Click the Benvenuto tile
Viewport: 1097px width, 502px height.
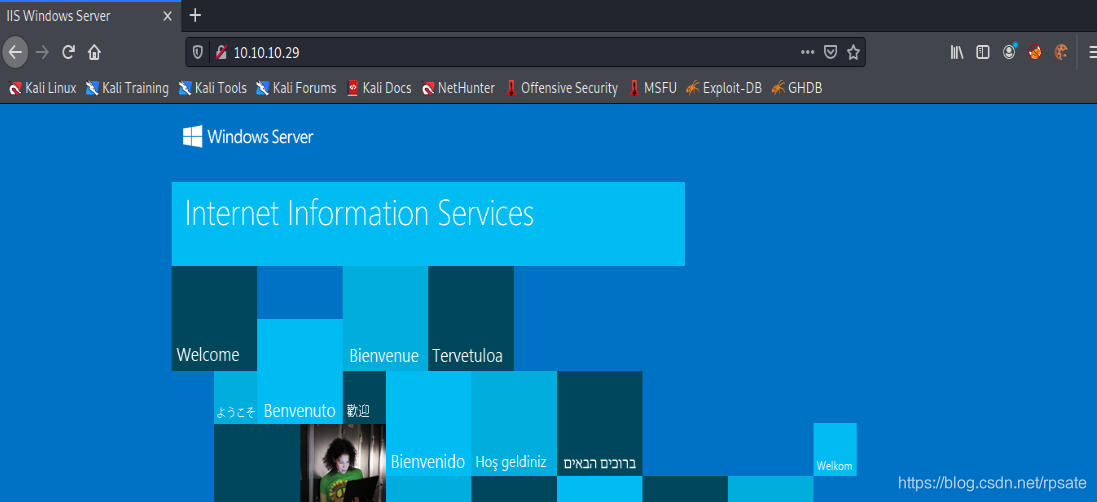[299, 371]
